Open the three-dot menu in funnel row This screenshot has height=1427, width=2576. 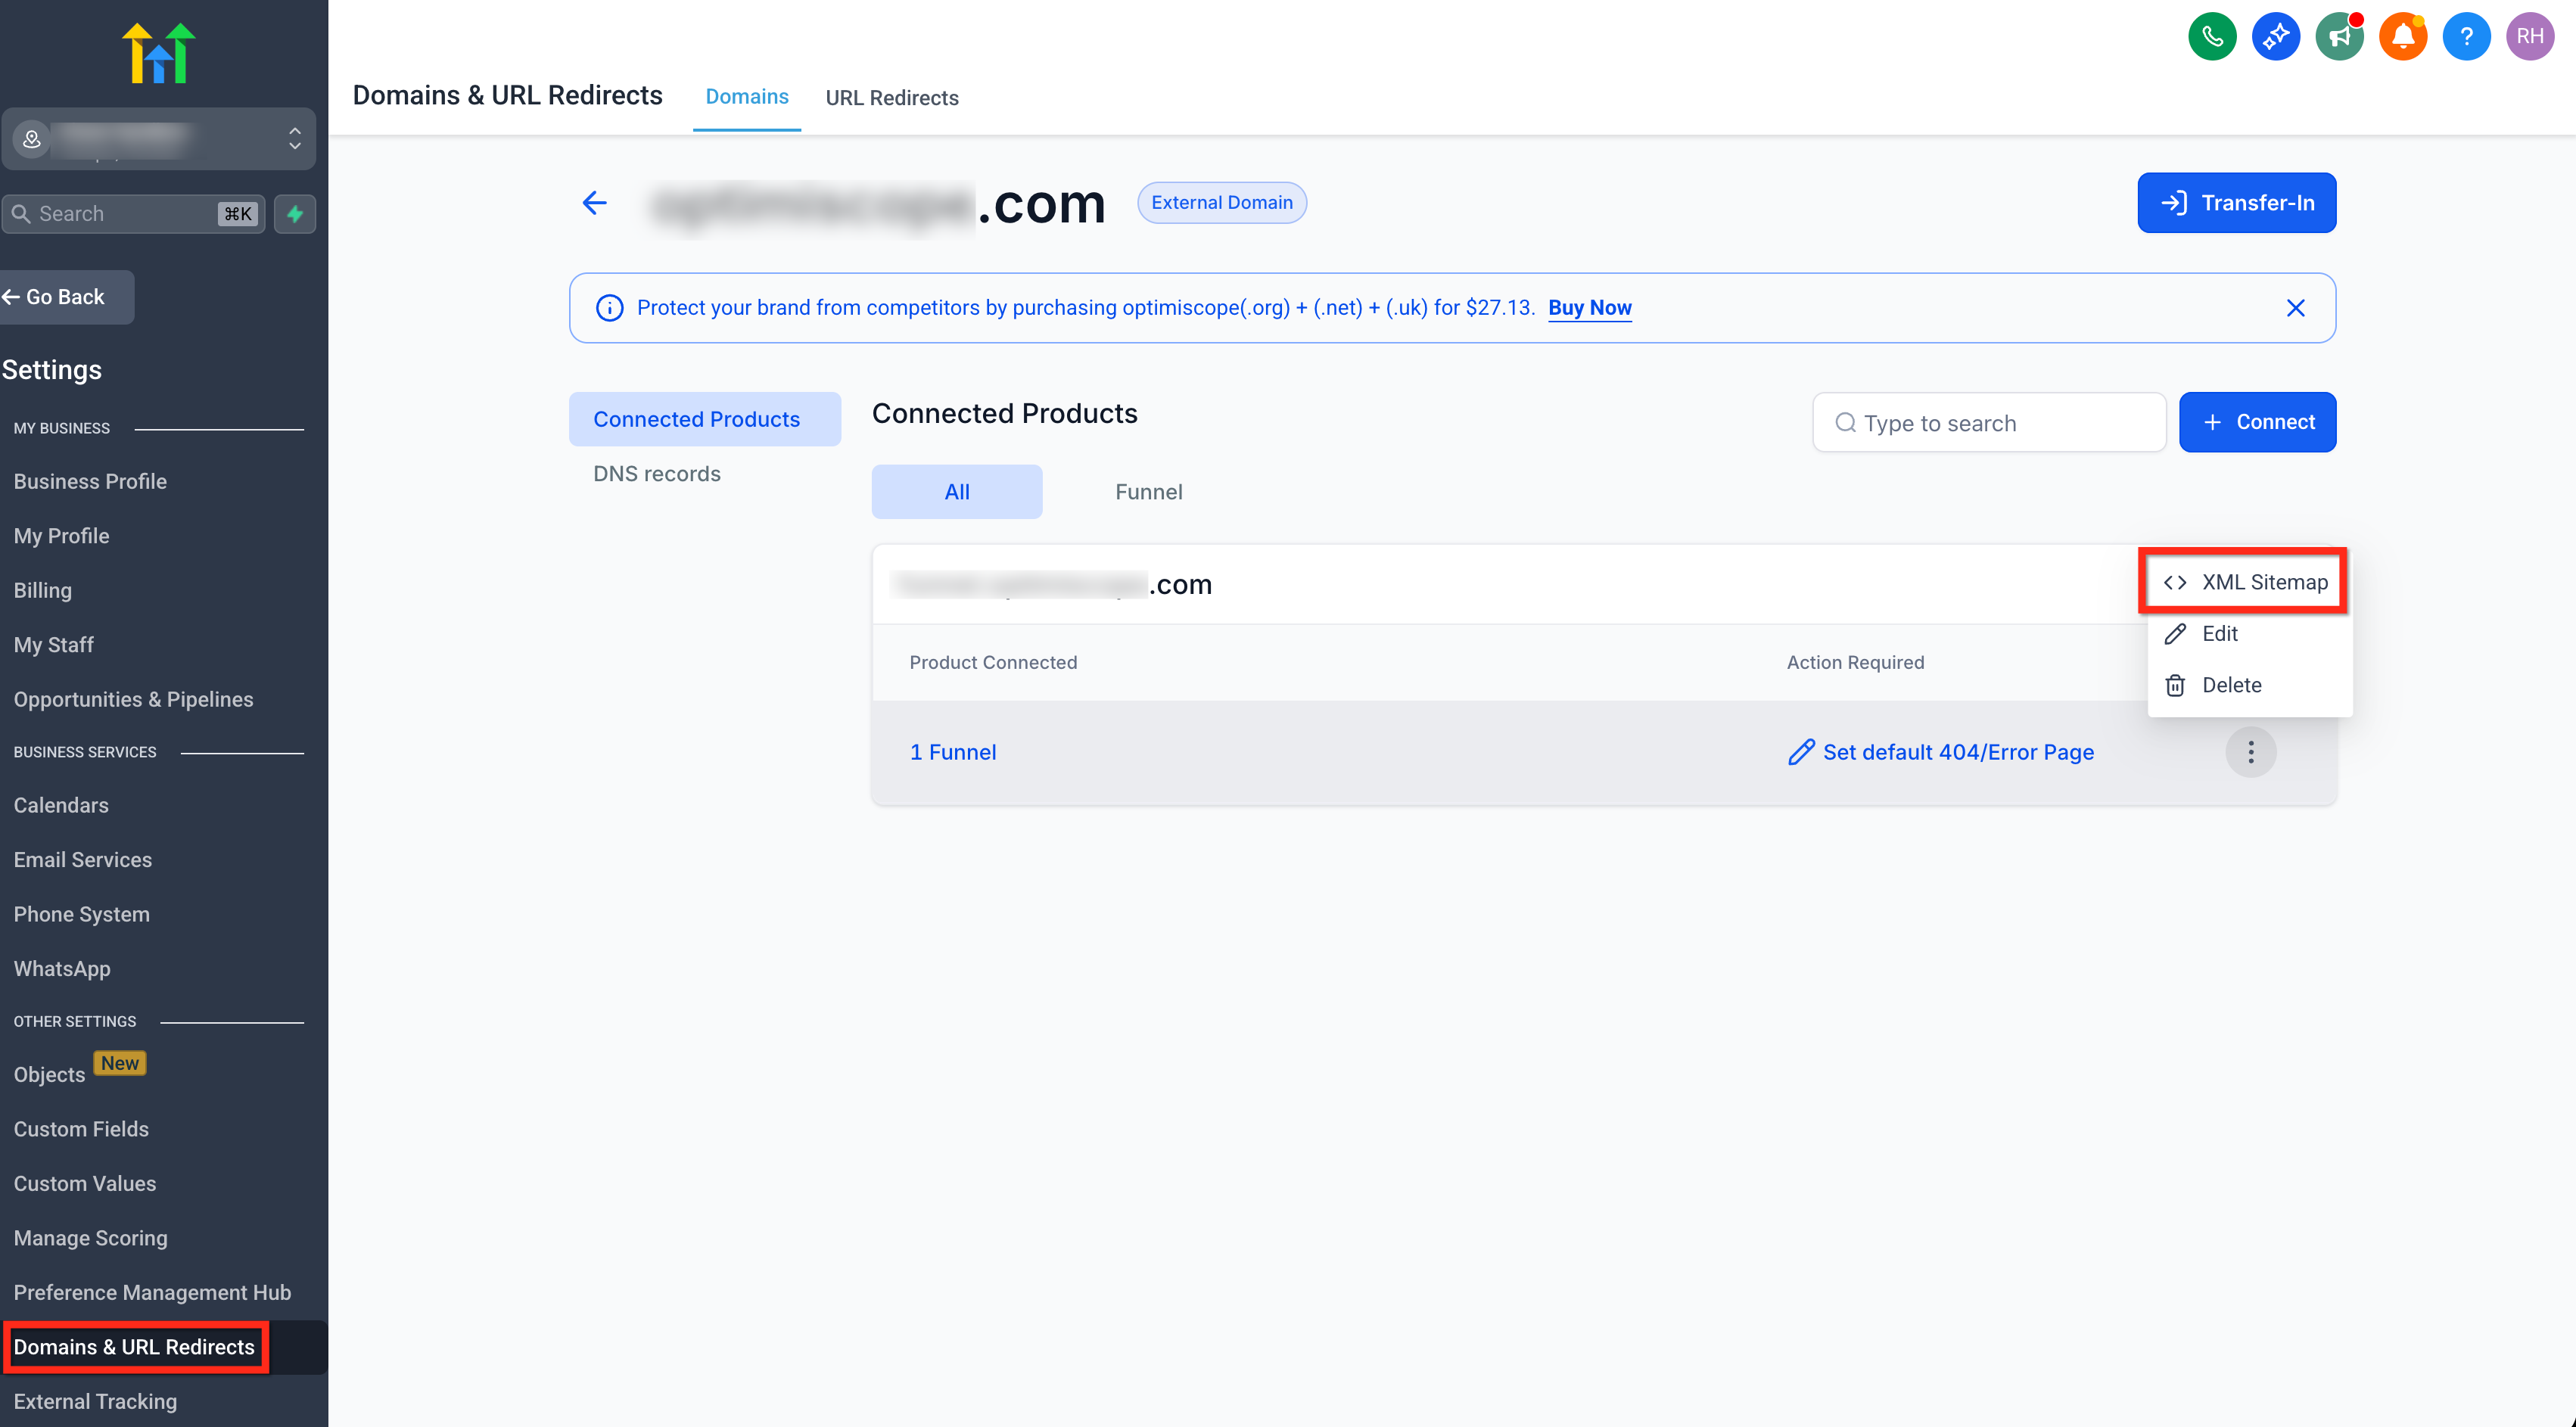(2250, 752)
